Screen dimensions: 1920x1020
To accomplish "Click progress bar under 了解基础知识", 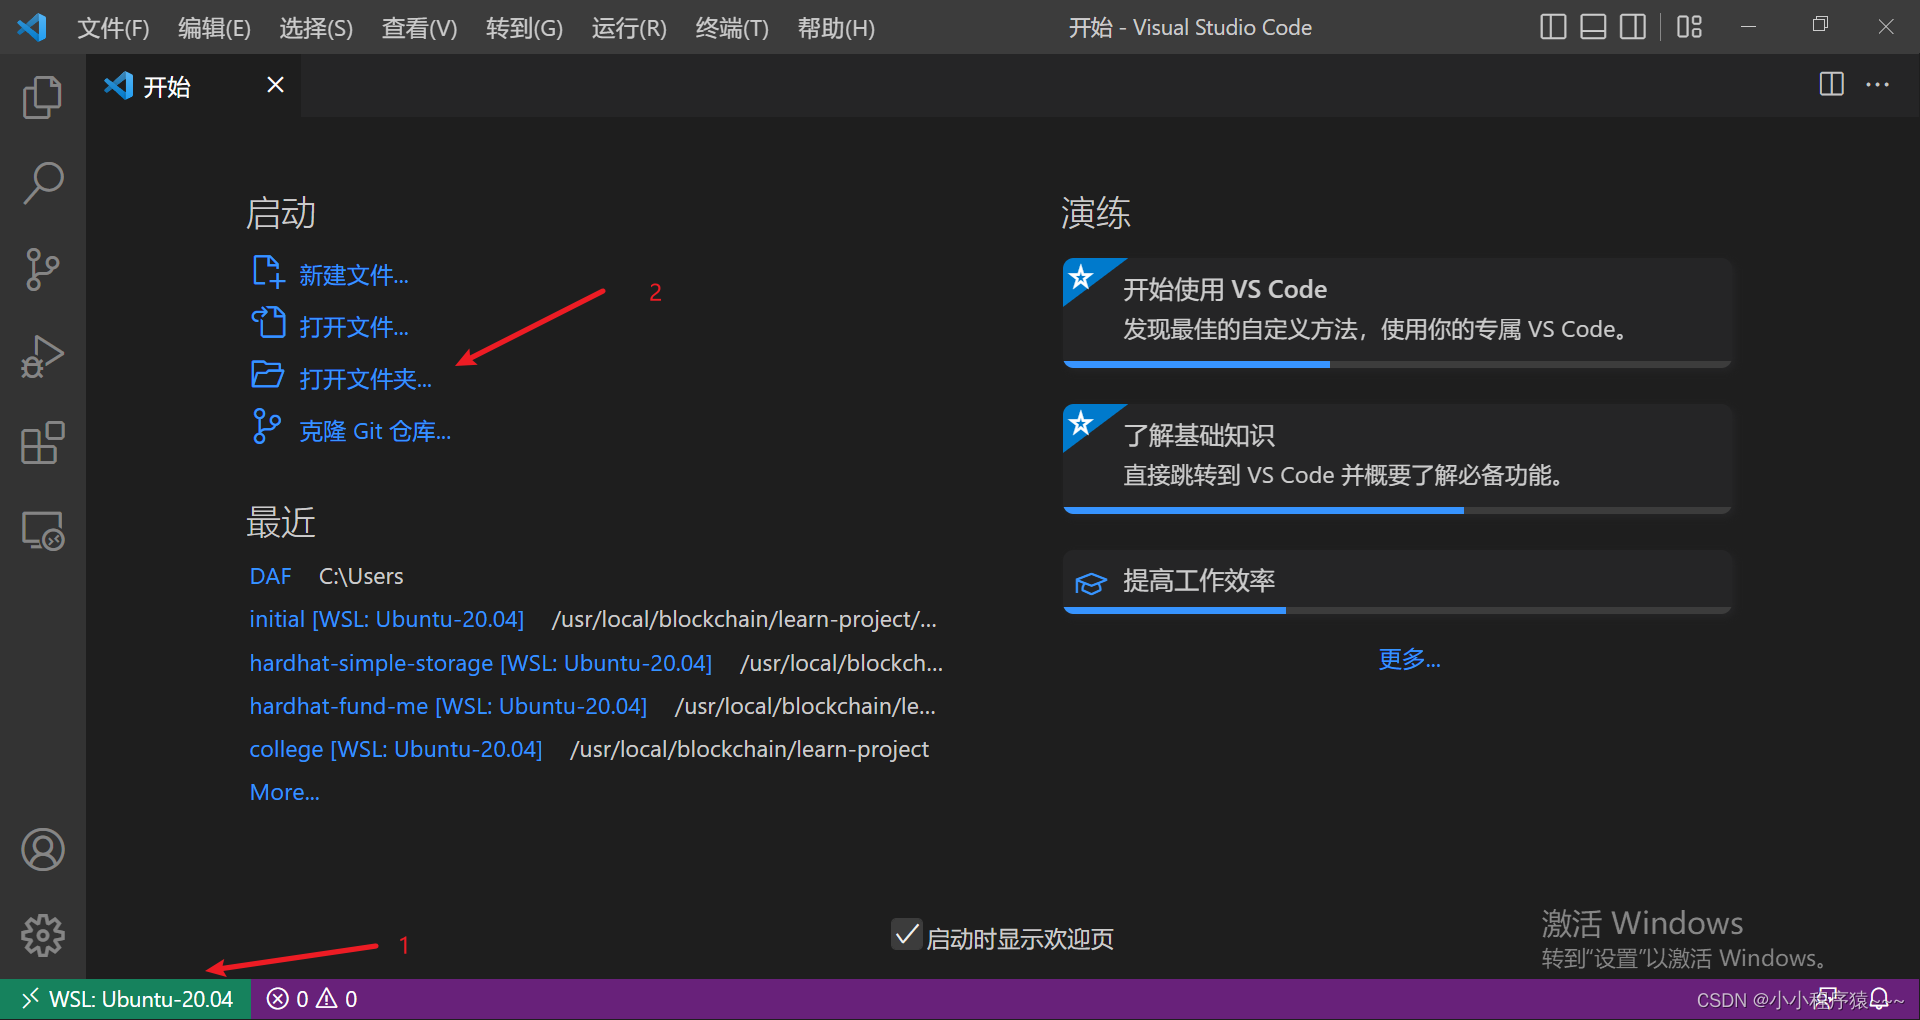I will click(x=1397, y=510).
